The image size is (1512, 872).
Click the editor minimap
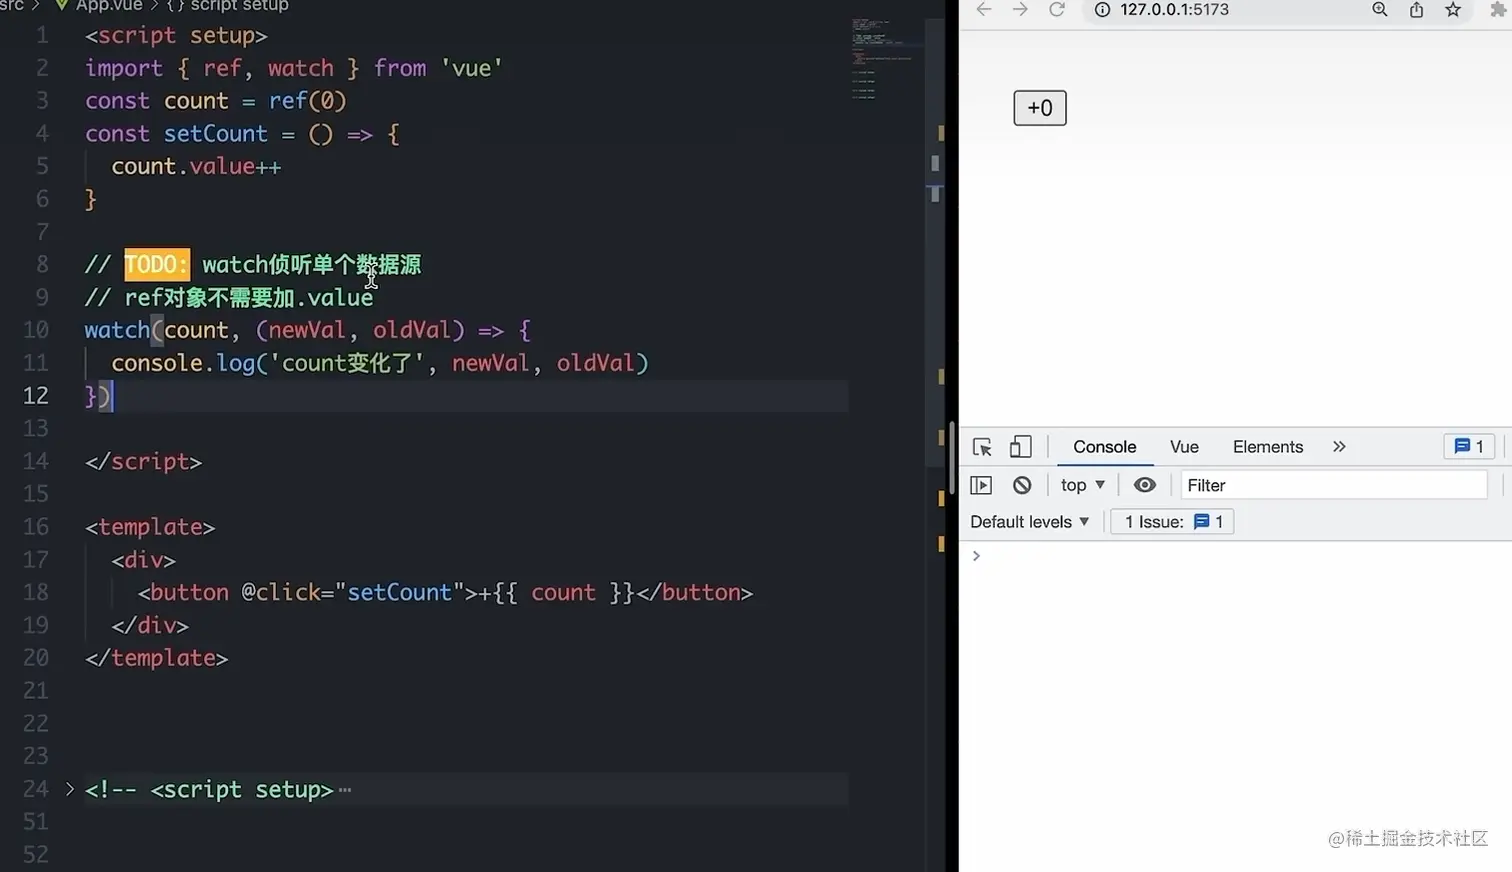884,58
